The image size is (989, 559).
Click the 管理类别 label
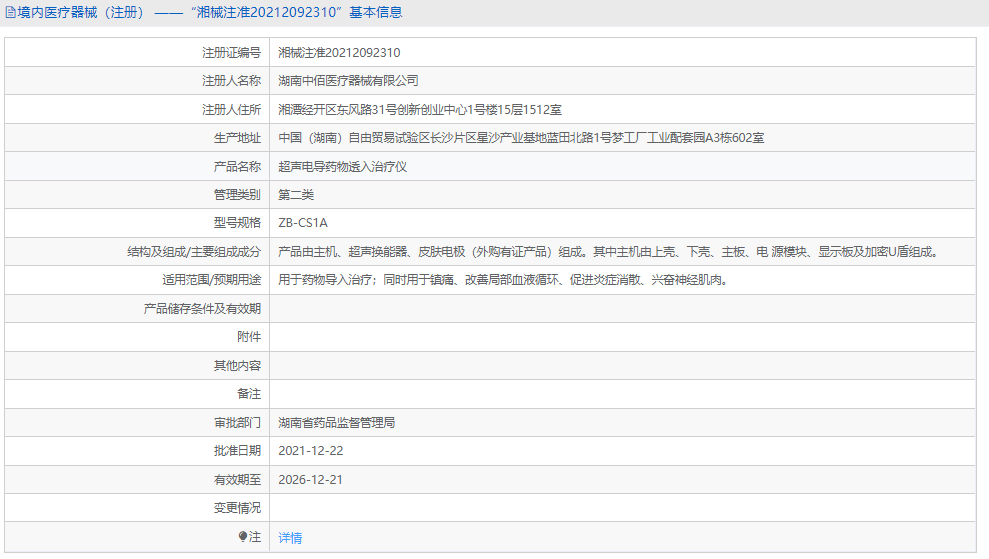click(237, 195)
